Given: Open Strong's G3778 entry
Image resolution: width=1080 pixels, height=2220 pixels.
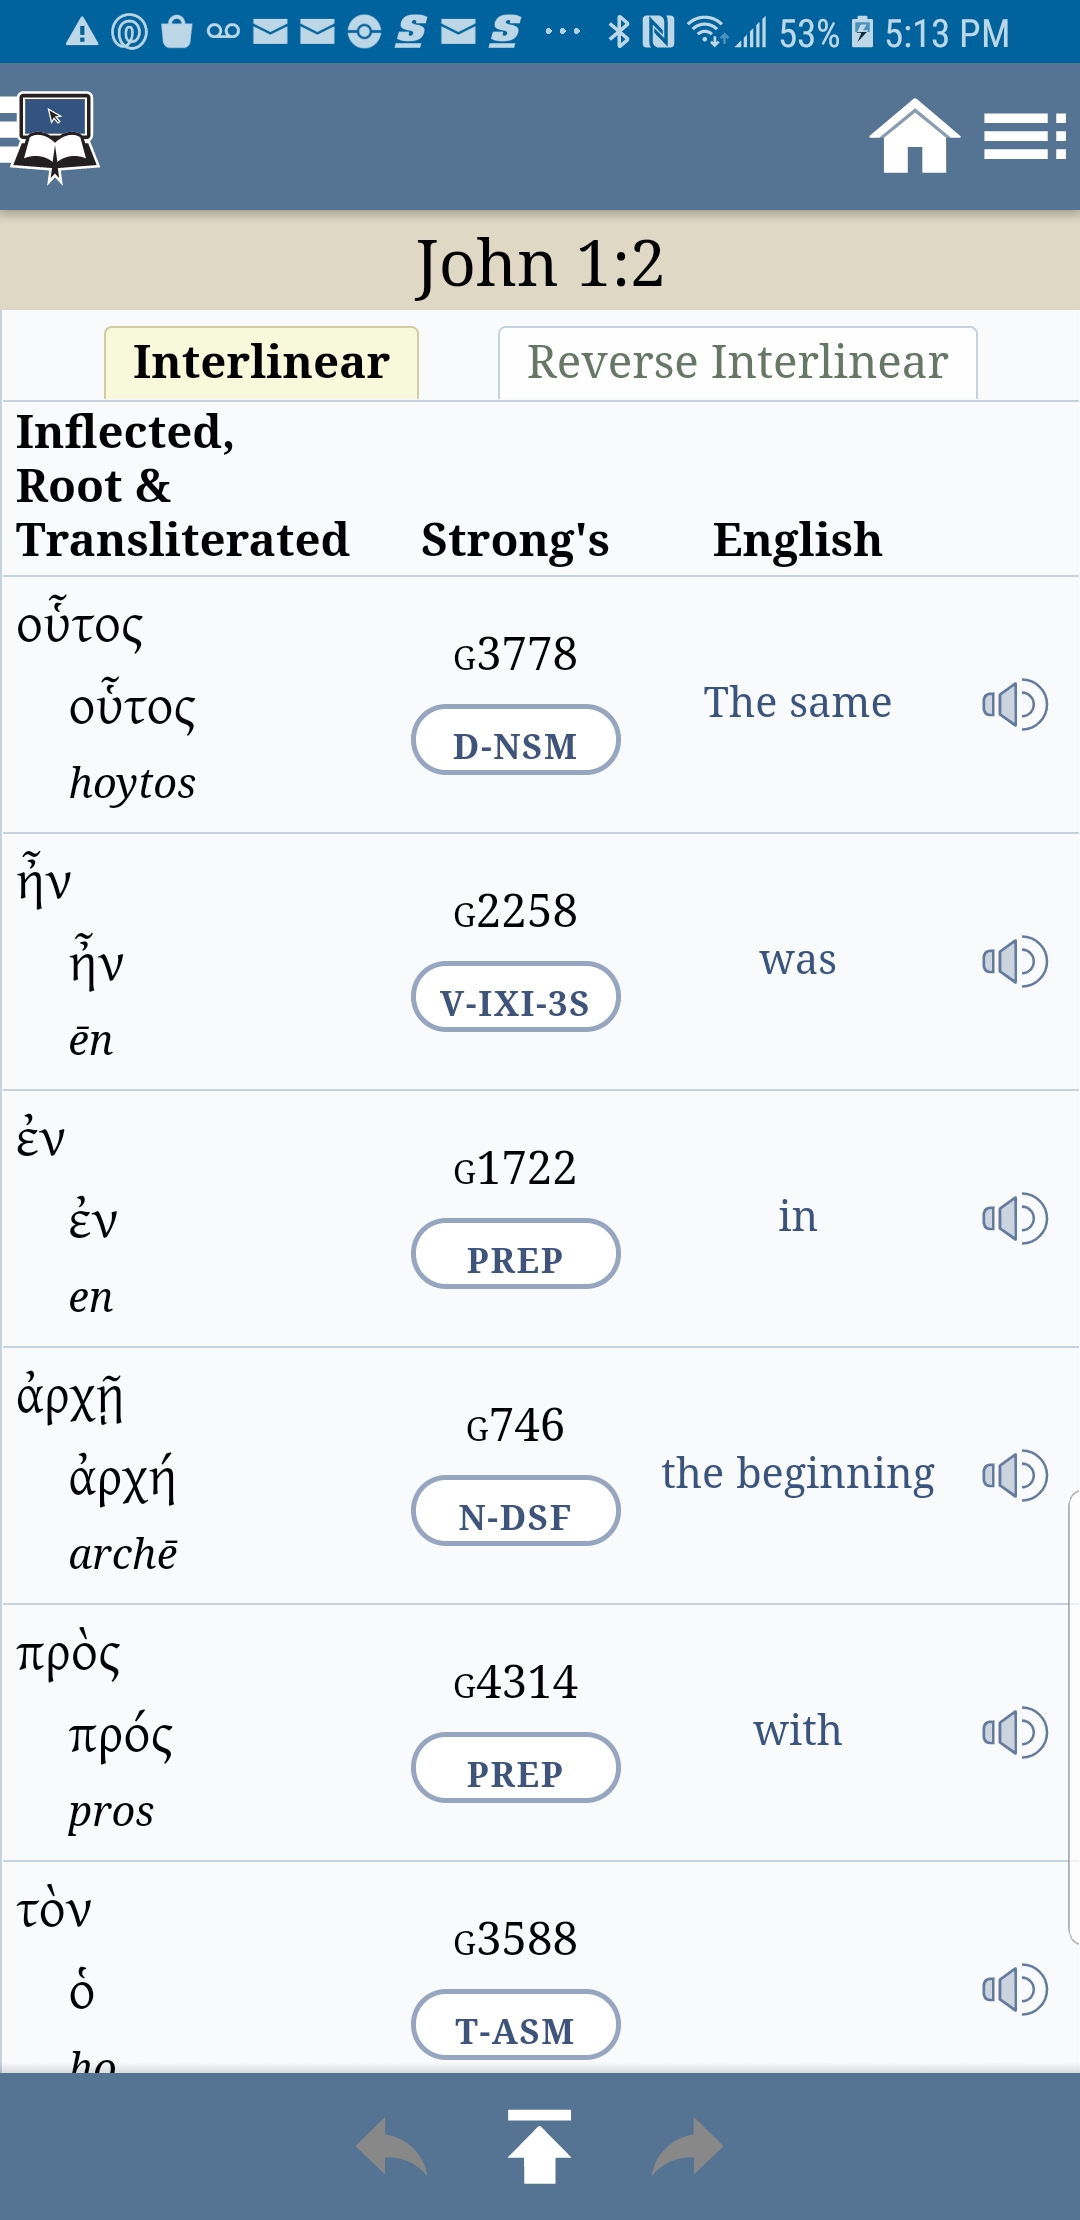Looking at the screenshot, I should click(515, 655).
